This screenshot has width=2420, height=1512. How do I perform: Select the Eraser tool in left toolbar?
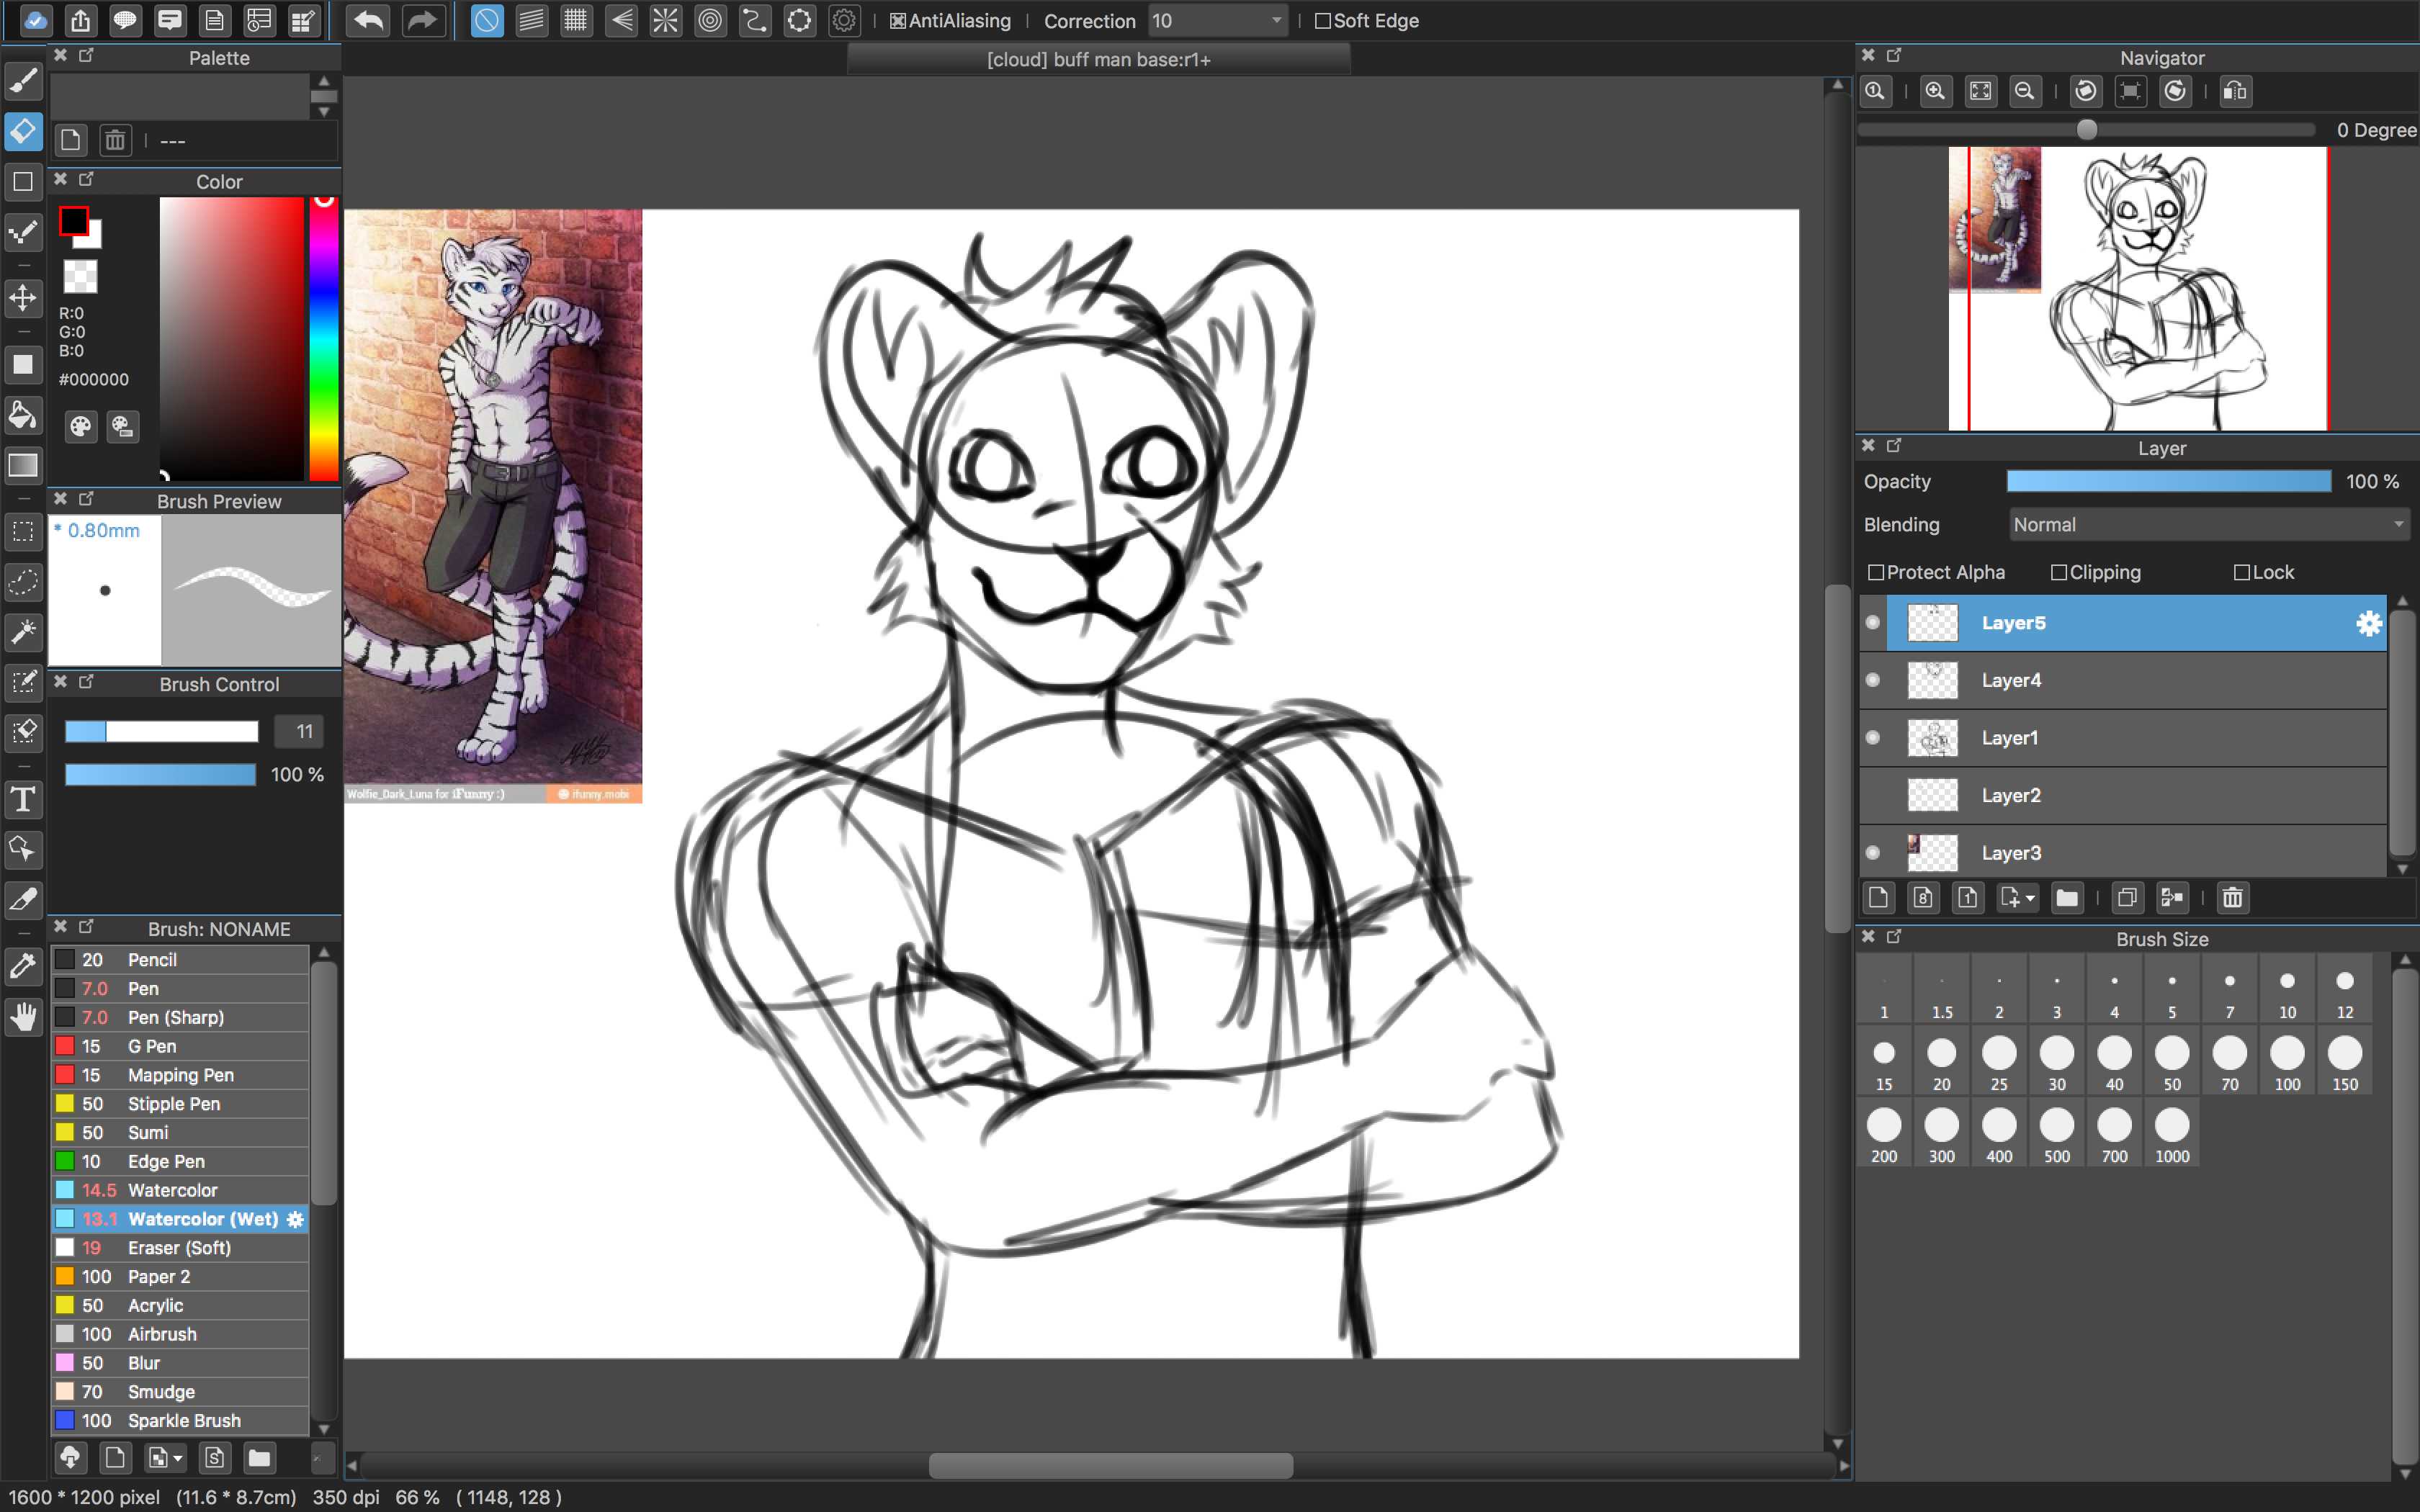click(x=23, y=131)
